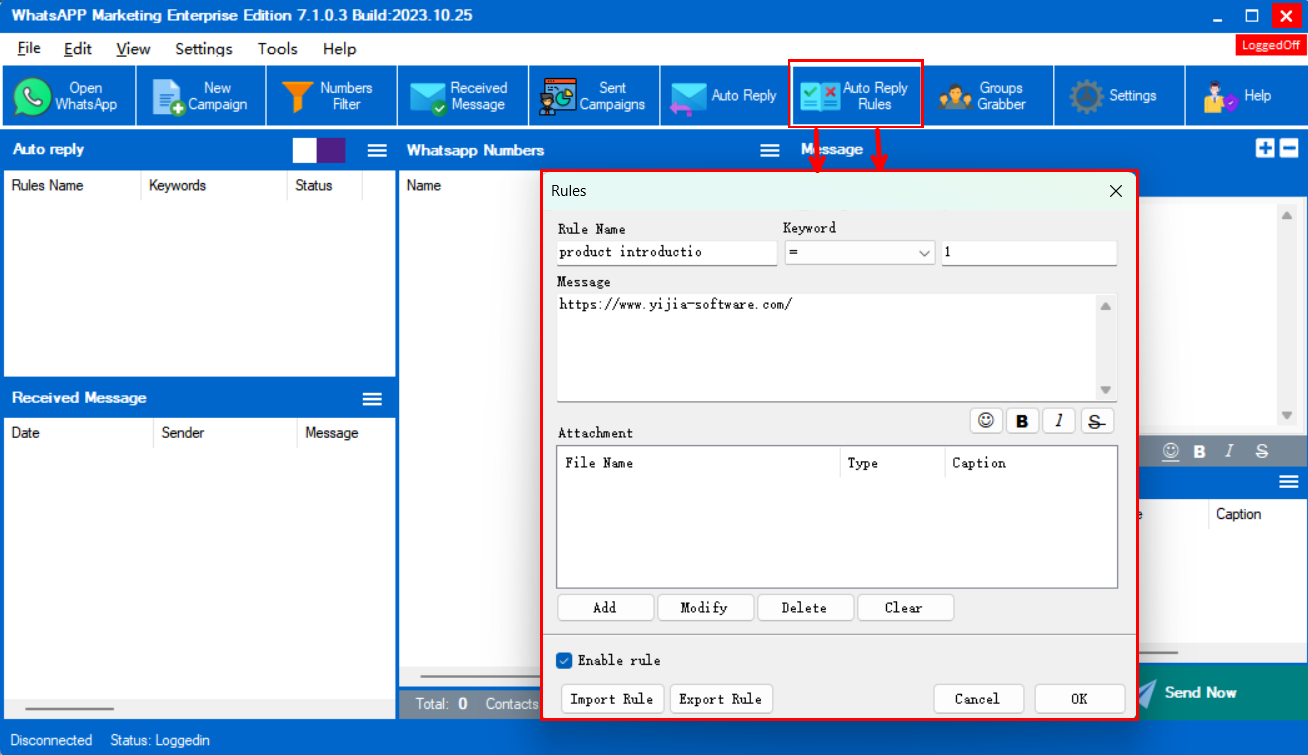1308x755 pixels.
Task: Apply strikethrough in the Rules dialog
Action: pos(1096,421)
